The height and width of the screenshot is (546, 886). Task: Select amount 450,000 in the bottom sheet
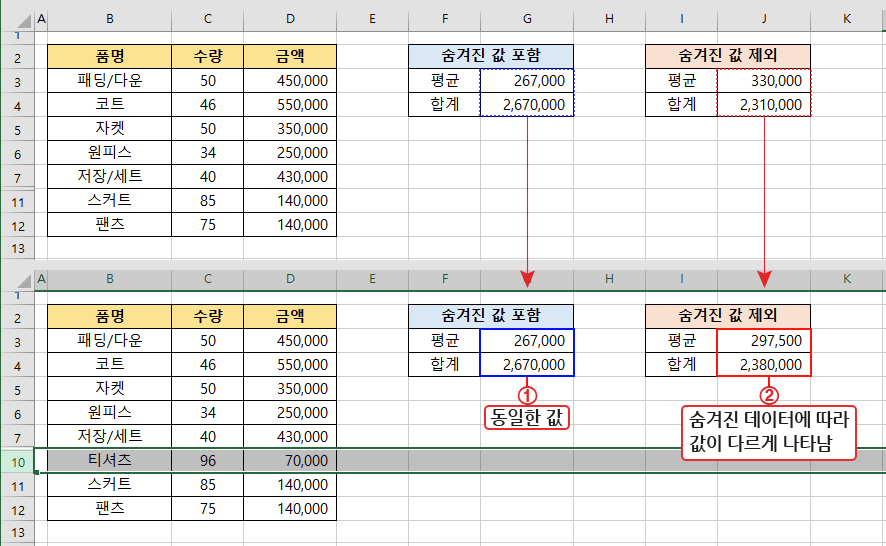click(290, 341)
